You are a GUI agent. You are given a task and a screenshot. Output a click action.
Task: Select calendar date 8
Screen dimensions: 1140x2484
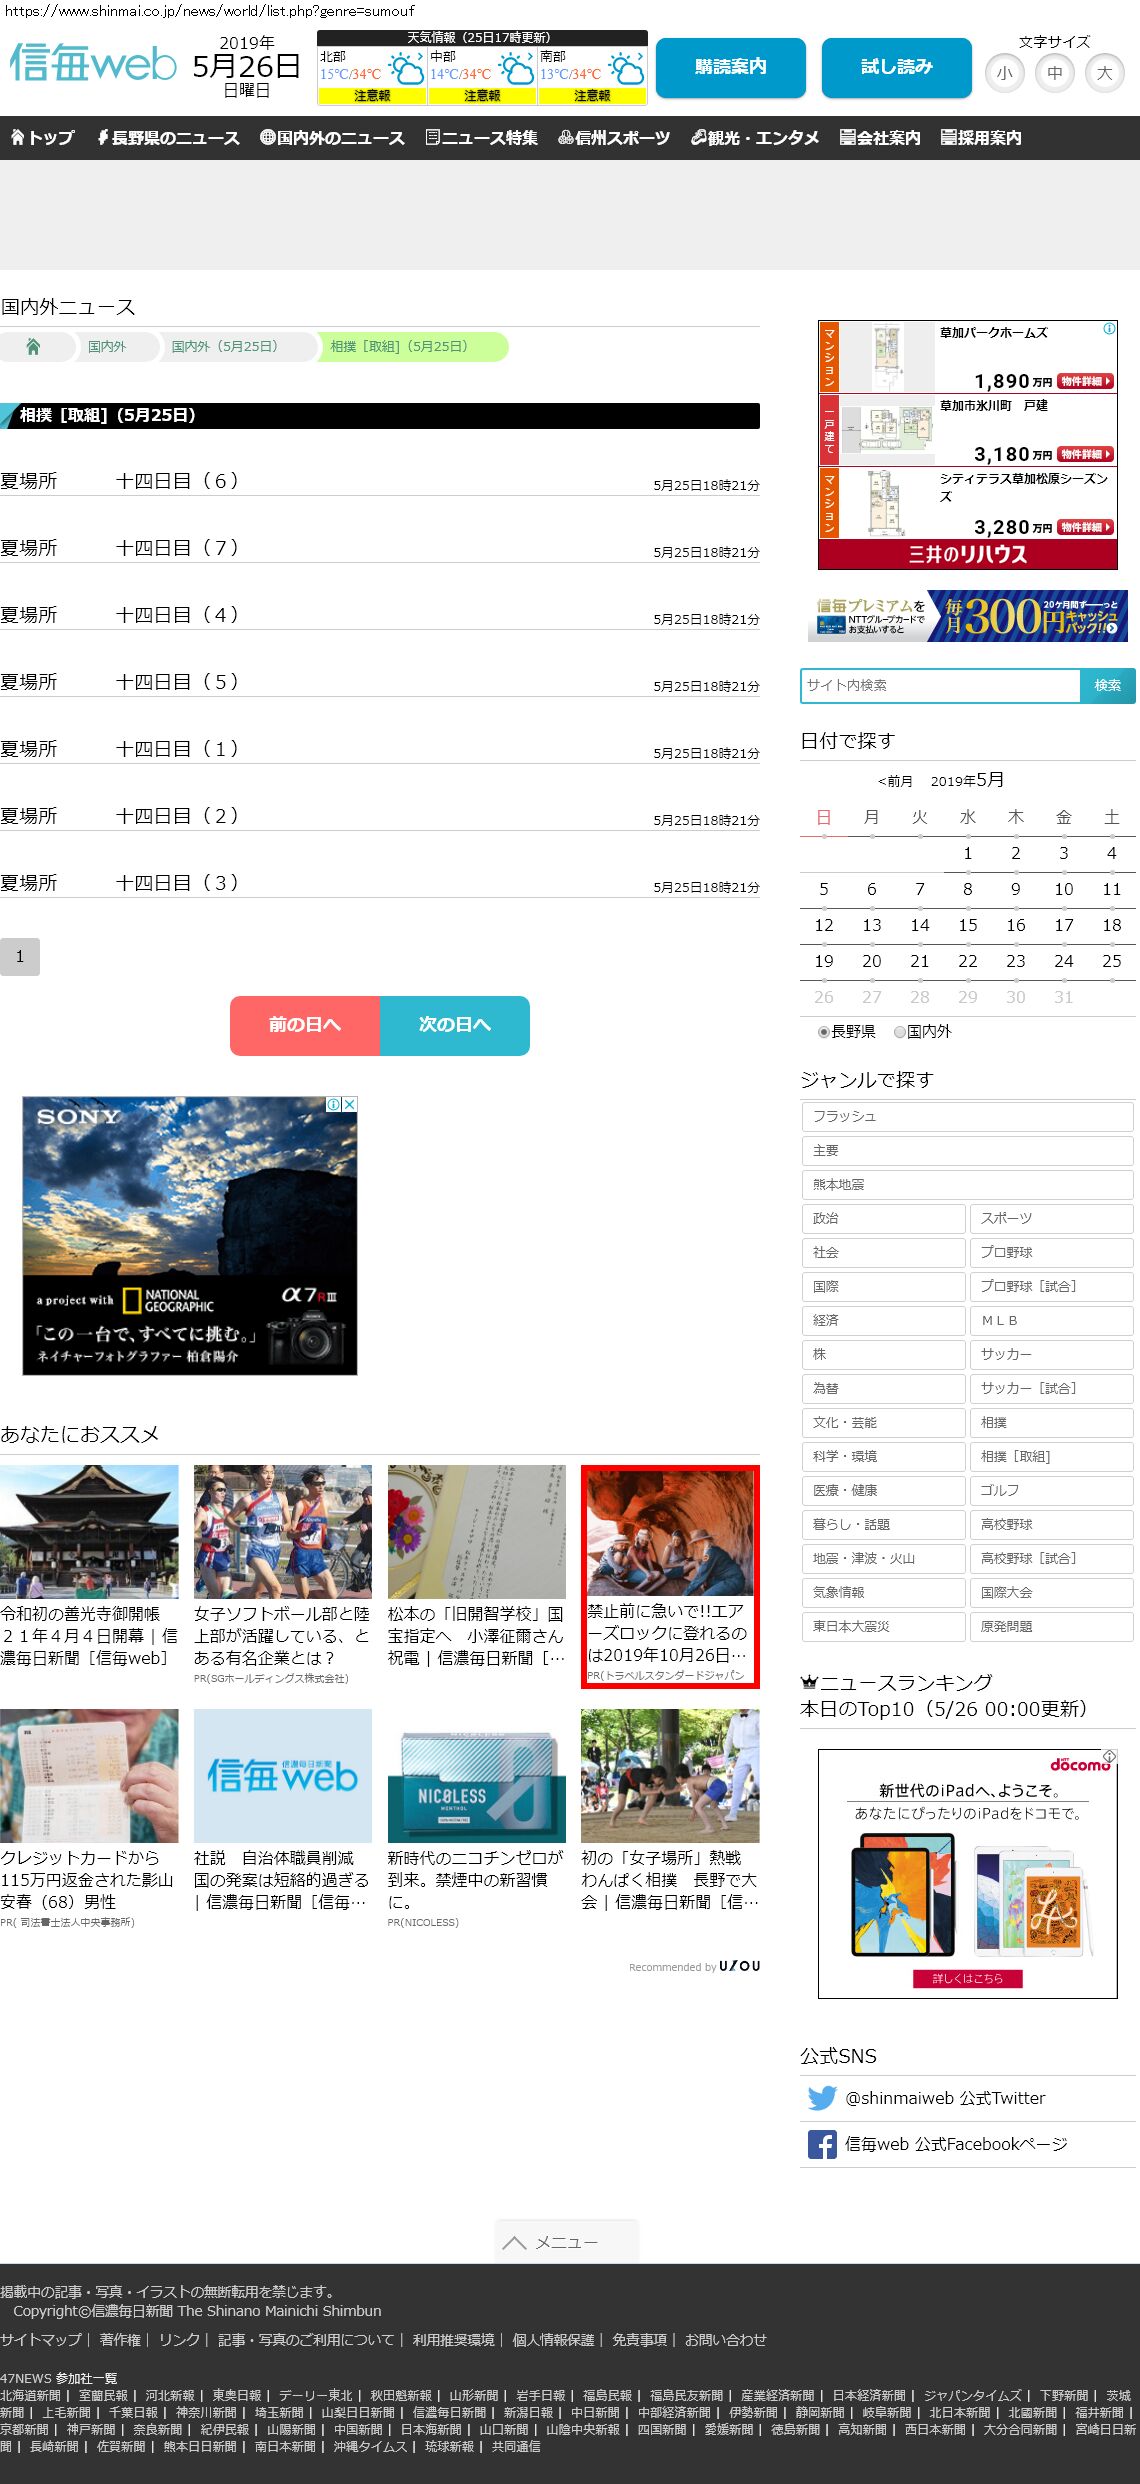click(968, 889)
